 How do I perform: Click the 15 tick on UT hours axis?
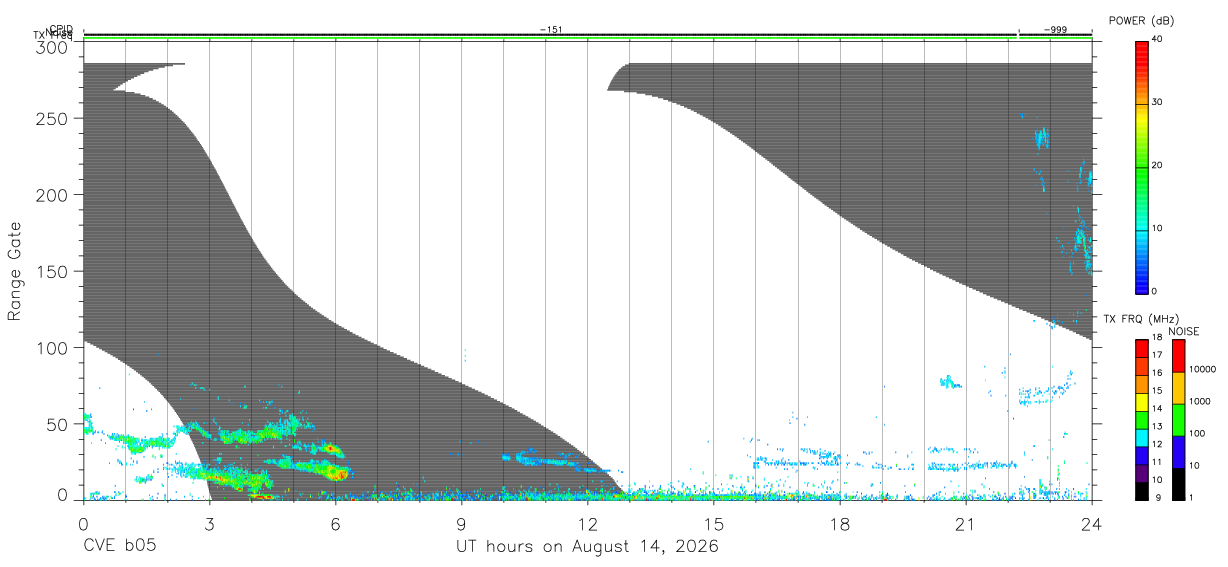(714, 524)
